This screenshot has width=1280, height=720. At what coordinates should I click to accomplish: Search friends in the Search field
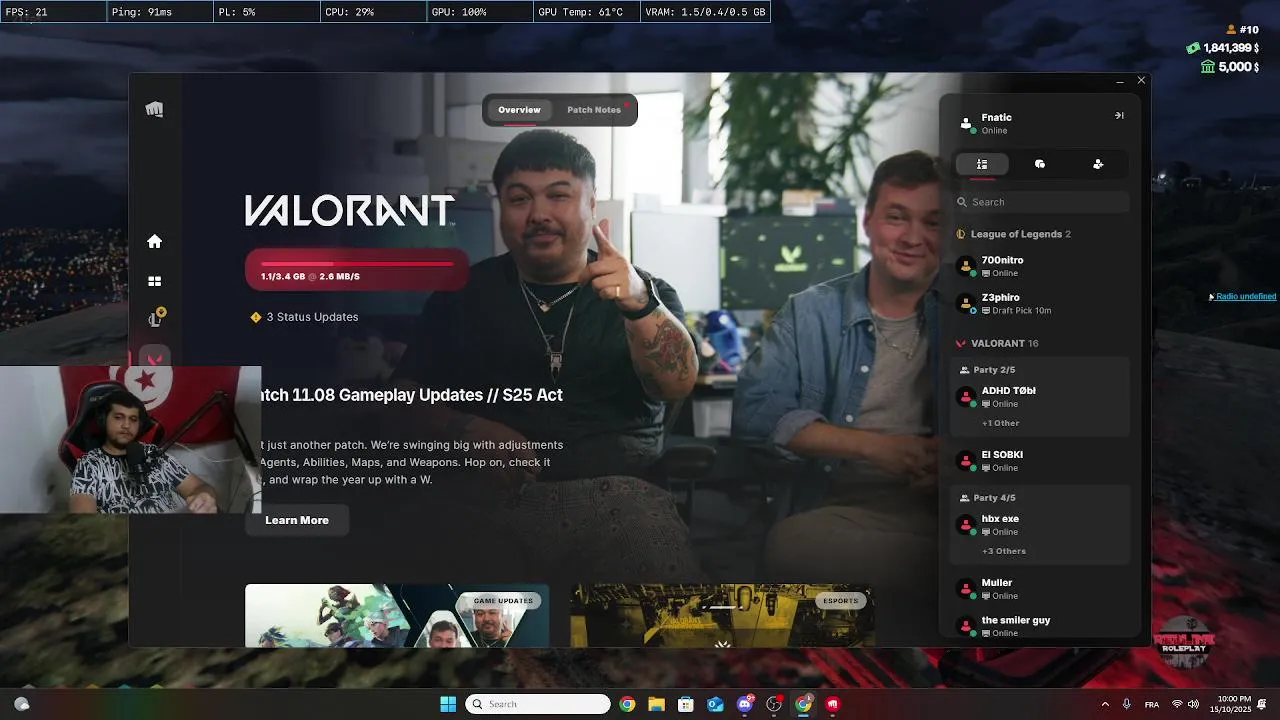pyautogui.click(x=1041, y=202)
